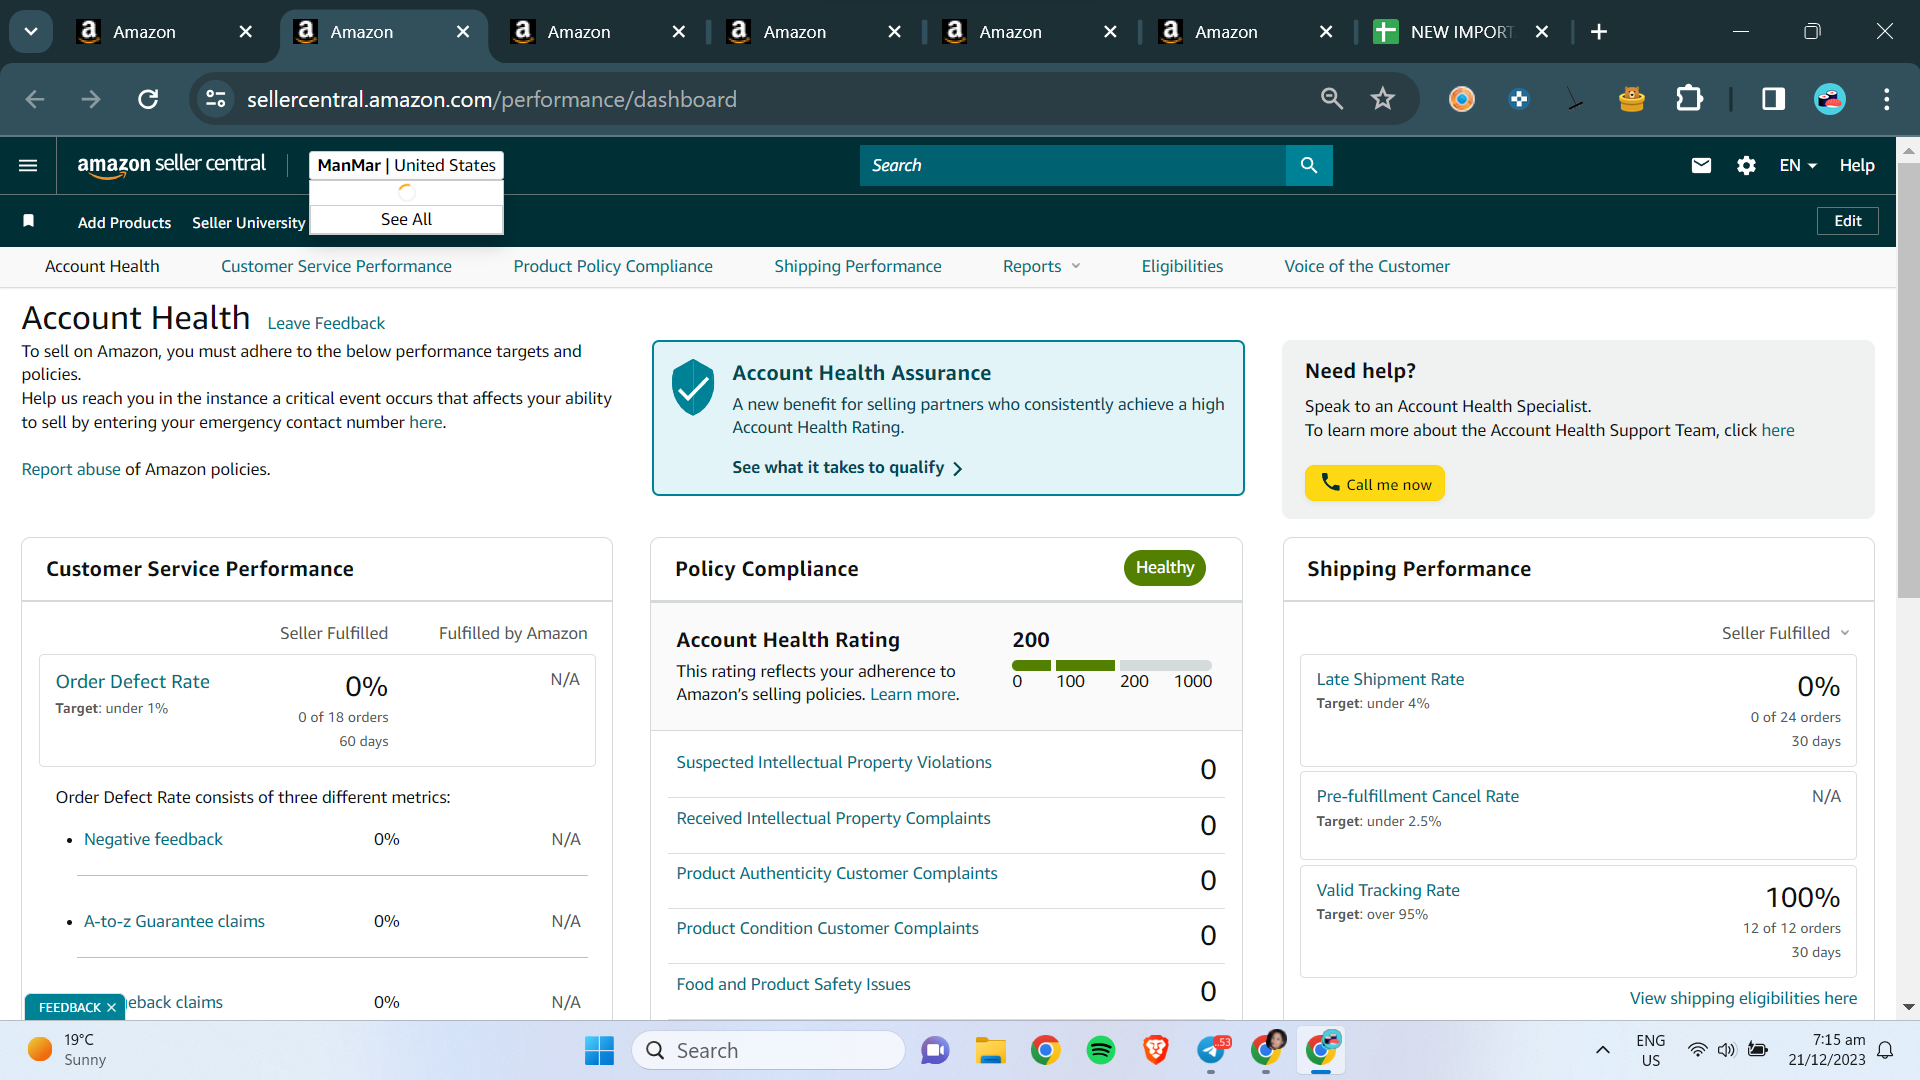Screen dimensions: 1920x1080
Task: Open the Valid Tracking Rate link
Action: point(1388,890)
